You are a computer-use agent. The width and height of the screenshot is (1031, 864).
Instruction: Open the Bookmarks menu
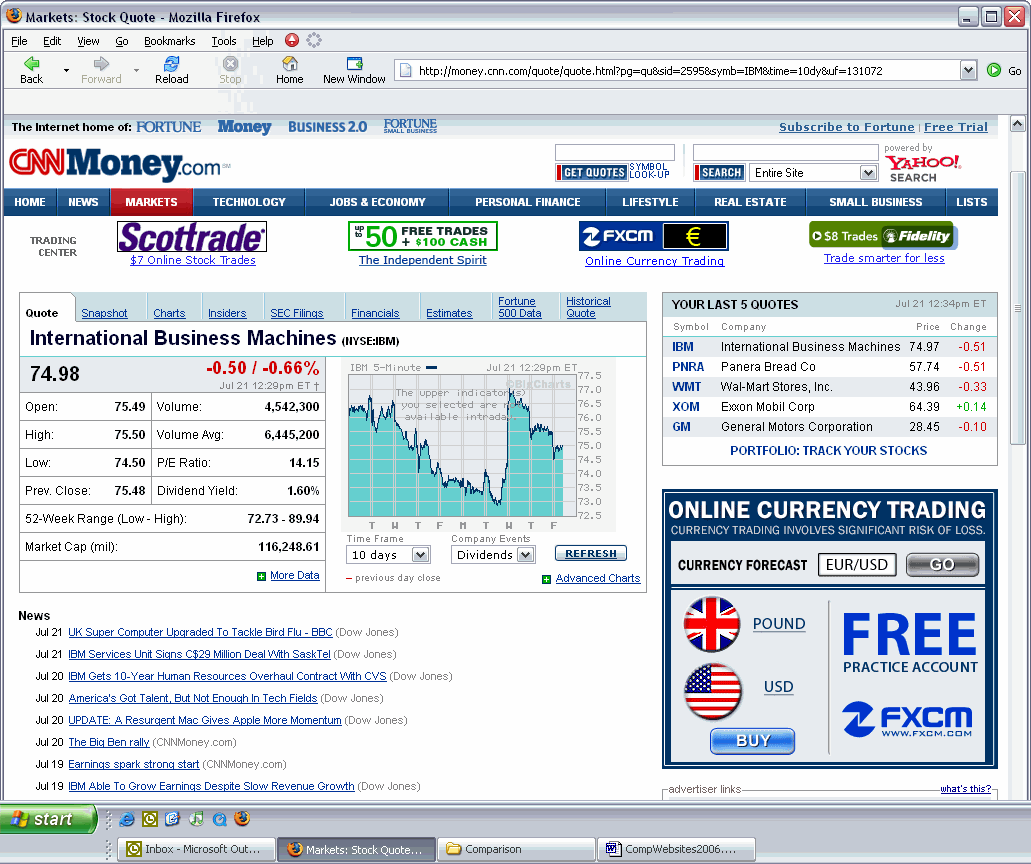pyautogui.click(x=170, y=41)
